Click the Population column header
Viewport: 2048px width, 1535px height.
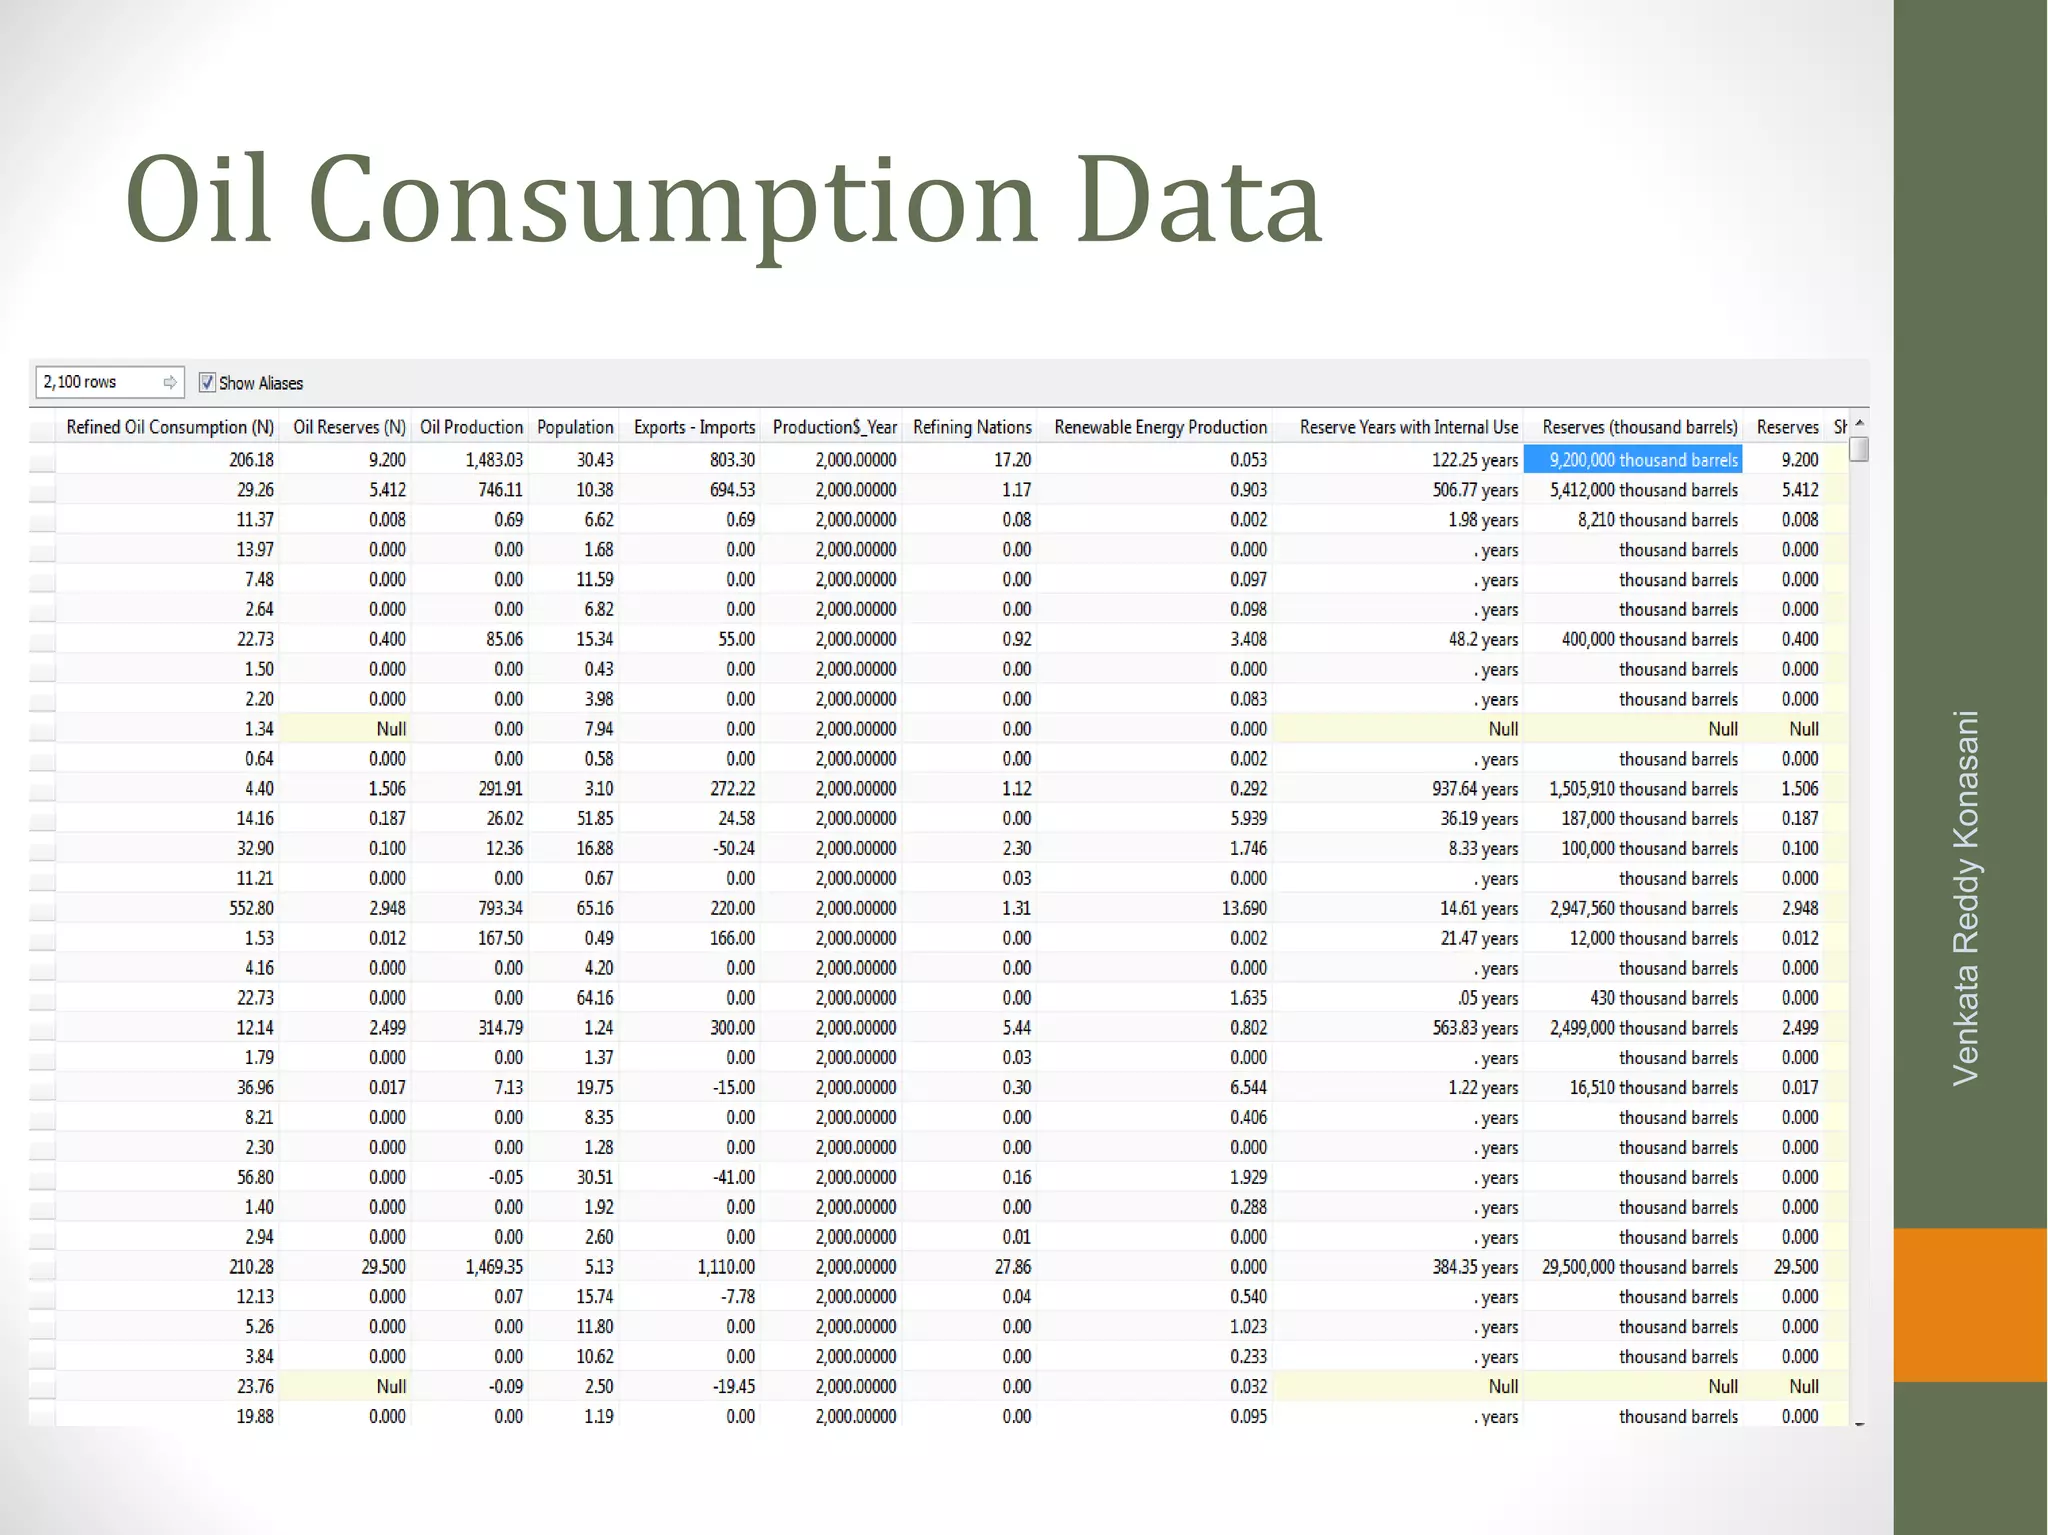(574, 427)
